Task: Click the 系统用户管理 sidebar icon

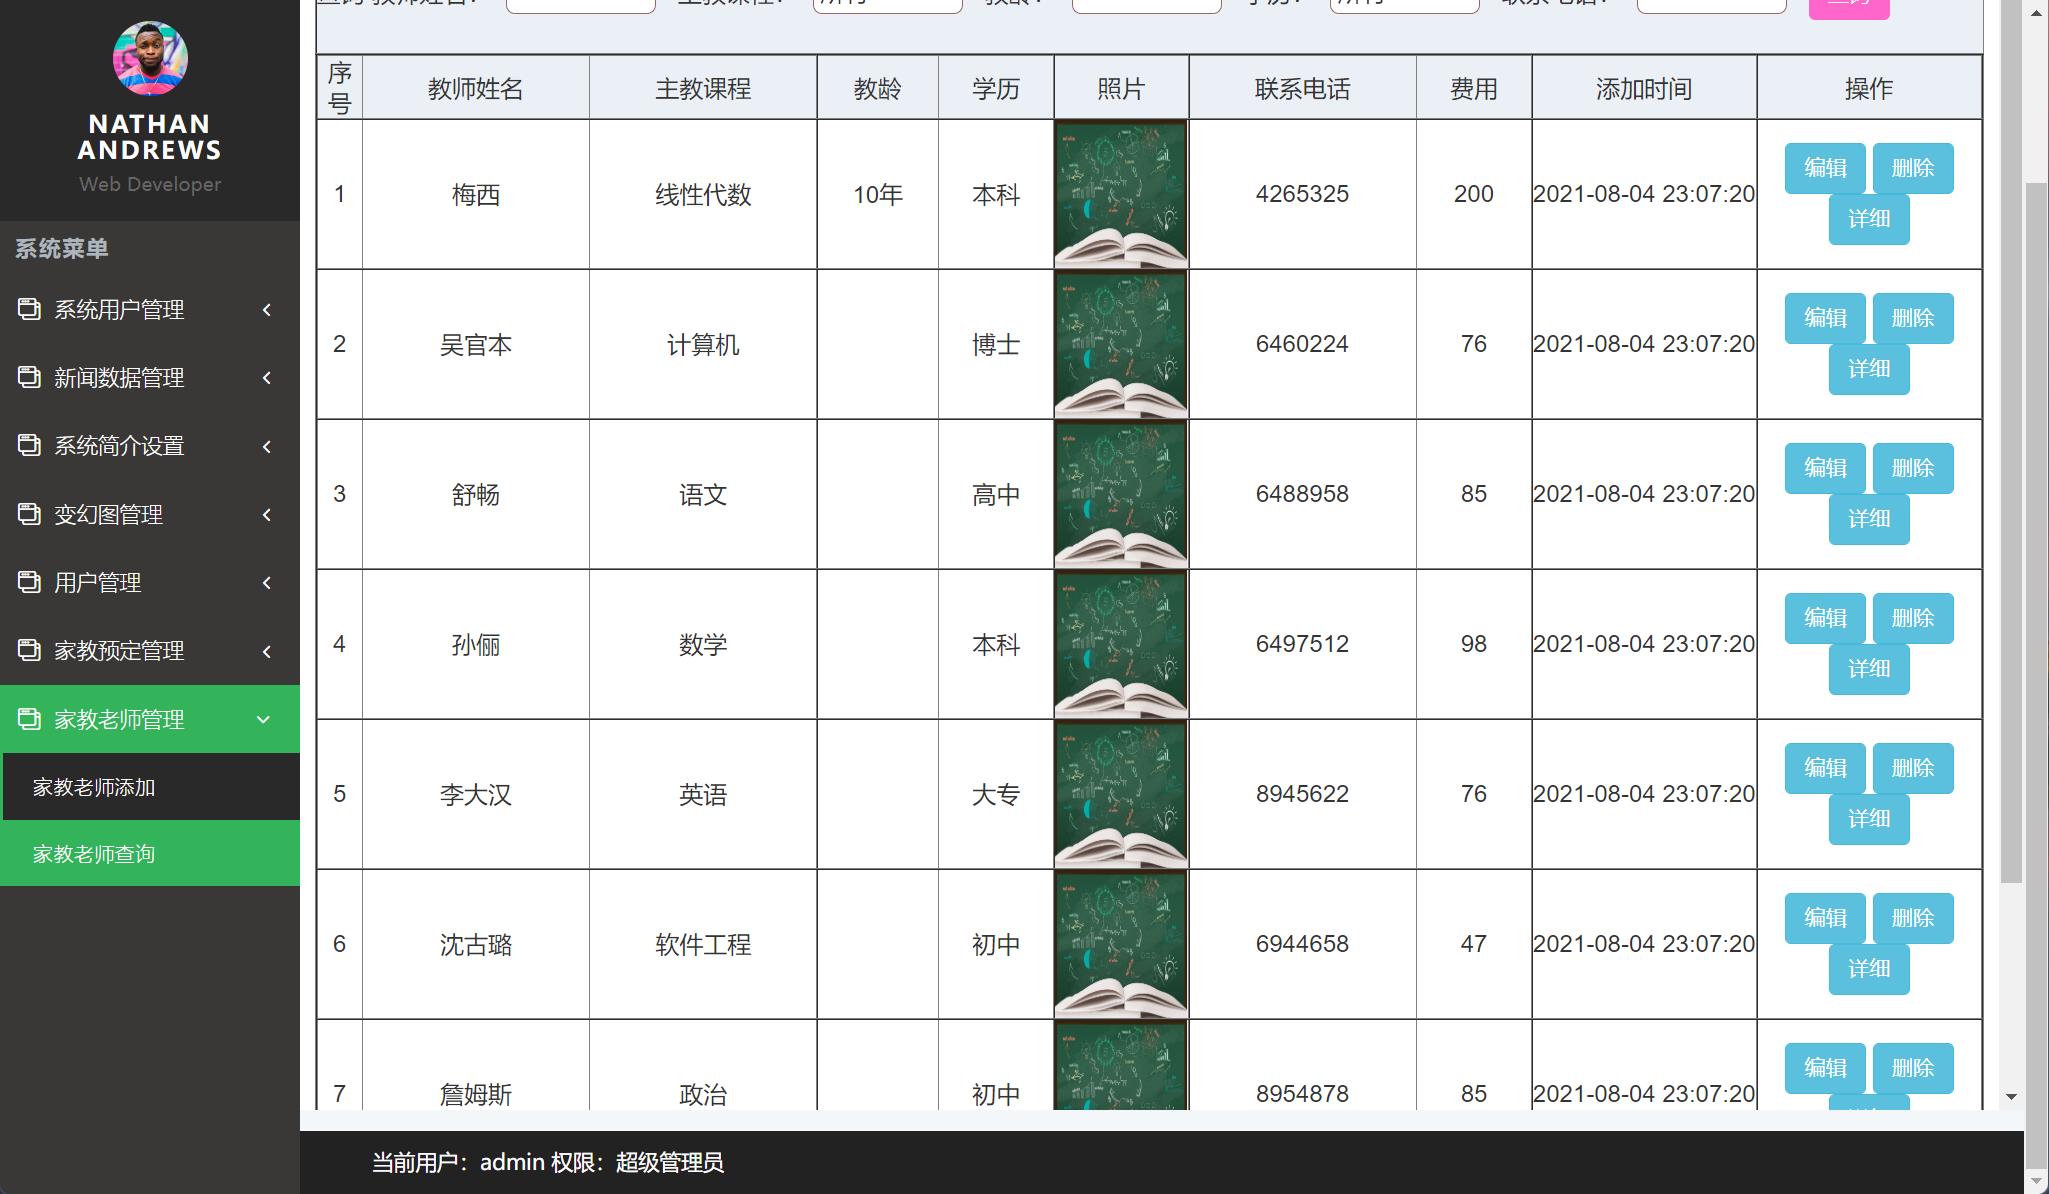Action: [x=29, y=310]
